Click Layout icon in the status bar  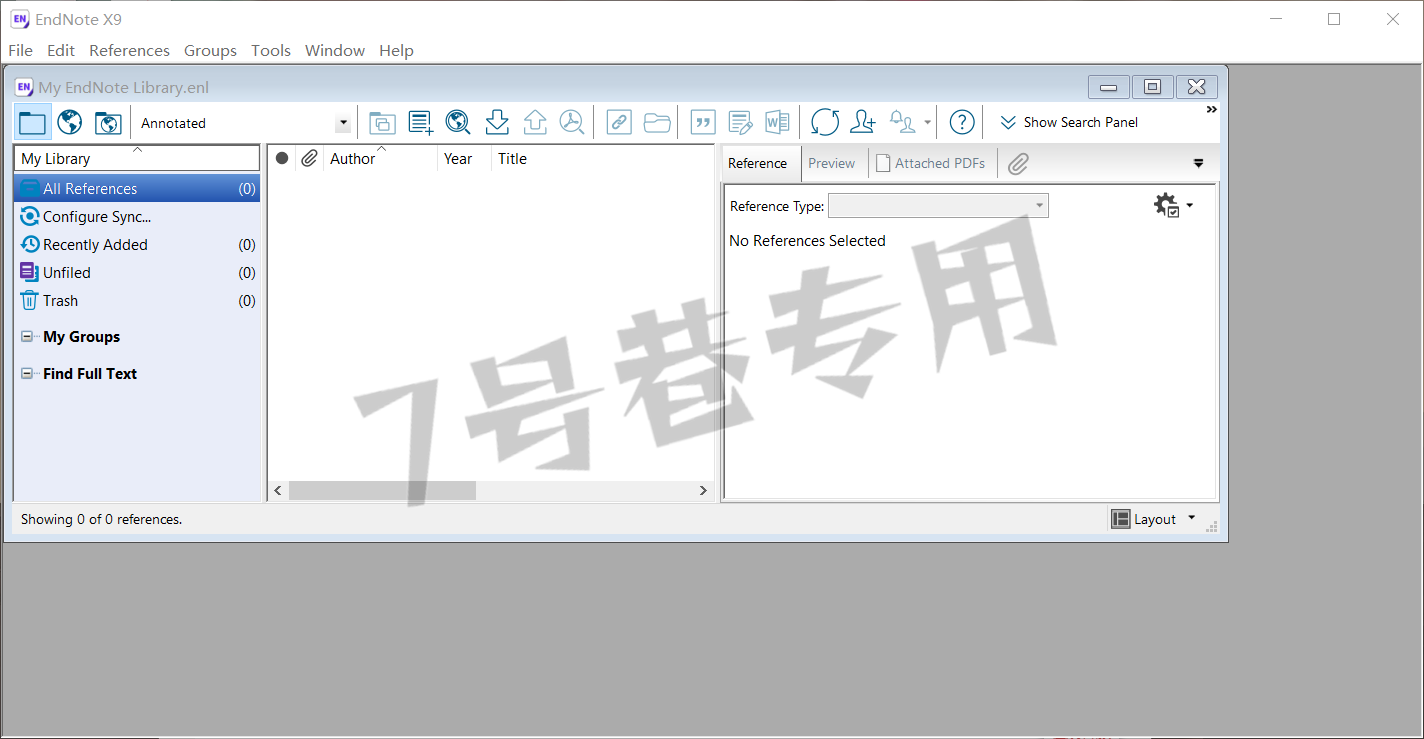click(1121, 519)
